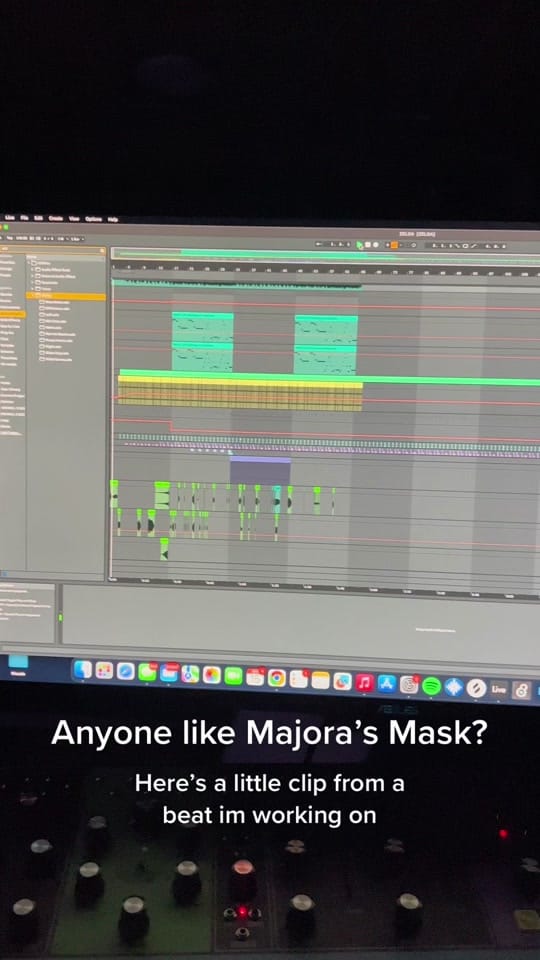Click the browser search field
This screenshot has height=960, width=540.
coord(54,249)
